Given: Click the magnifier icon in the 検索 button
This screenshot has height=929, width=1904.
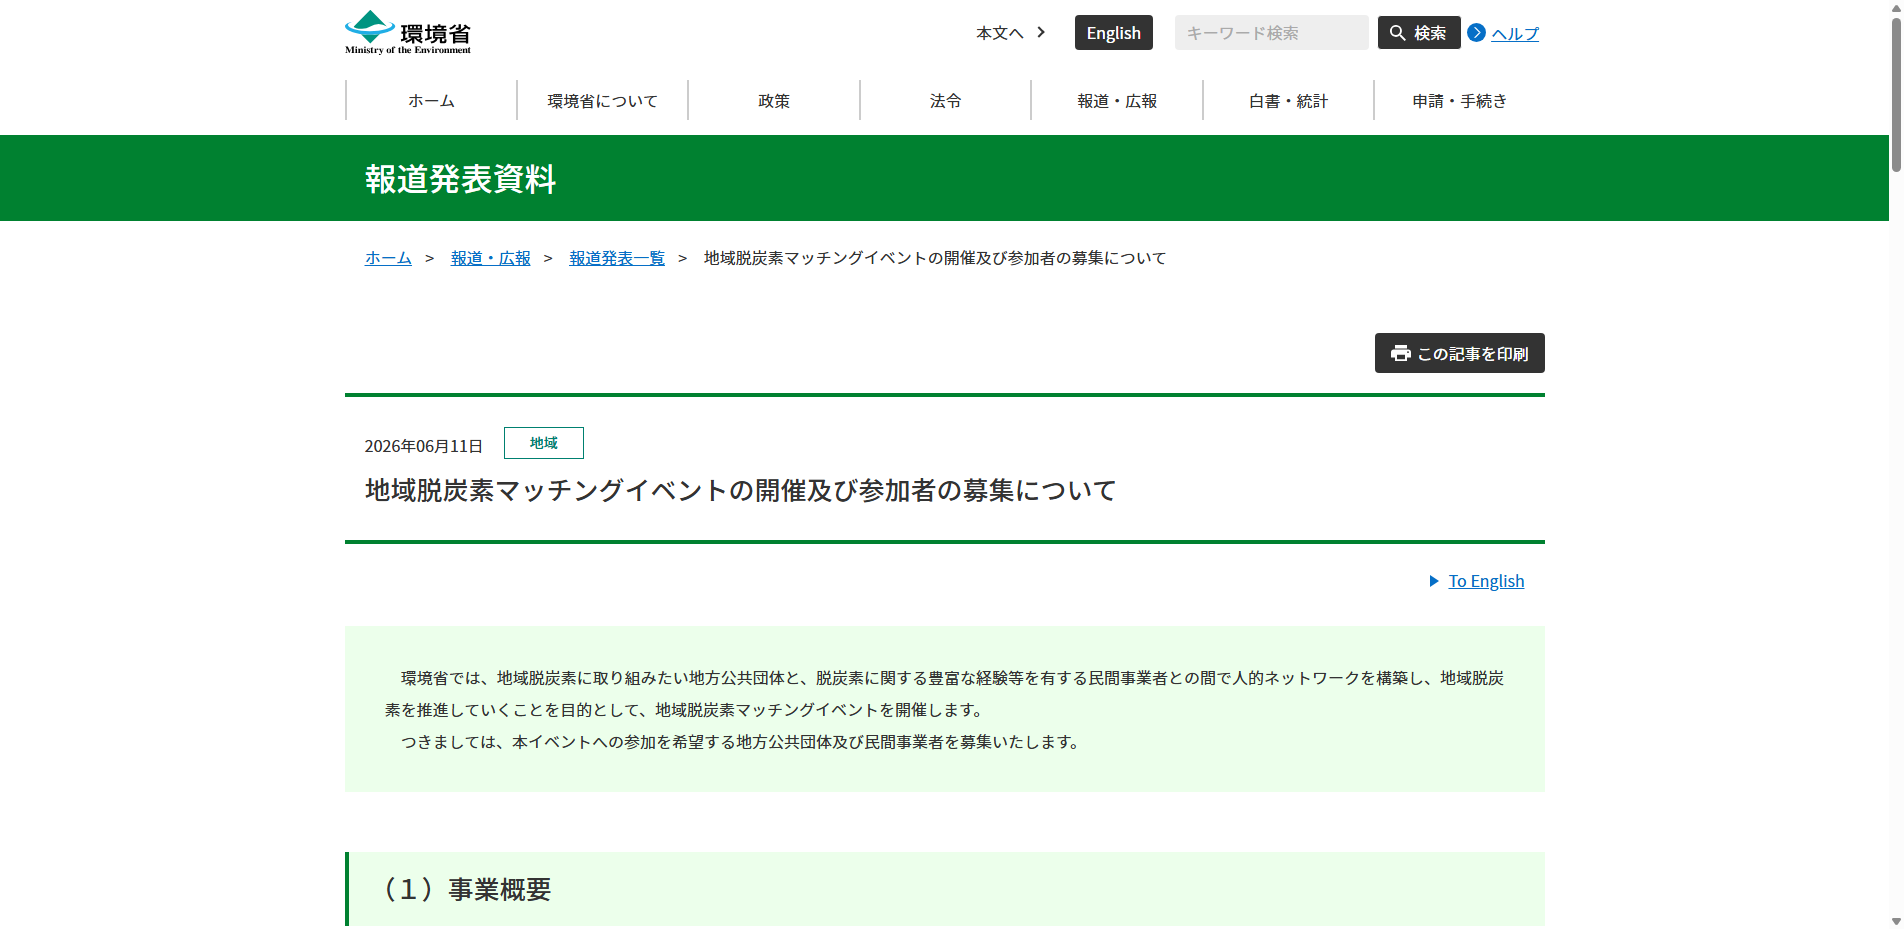Looking at the screenshot, I should (1397, 33).
